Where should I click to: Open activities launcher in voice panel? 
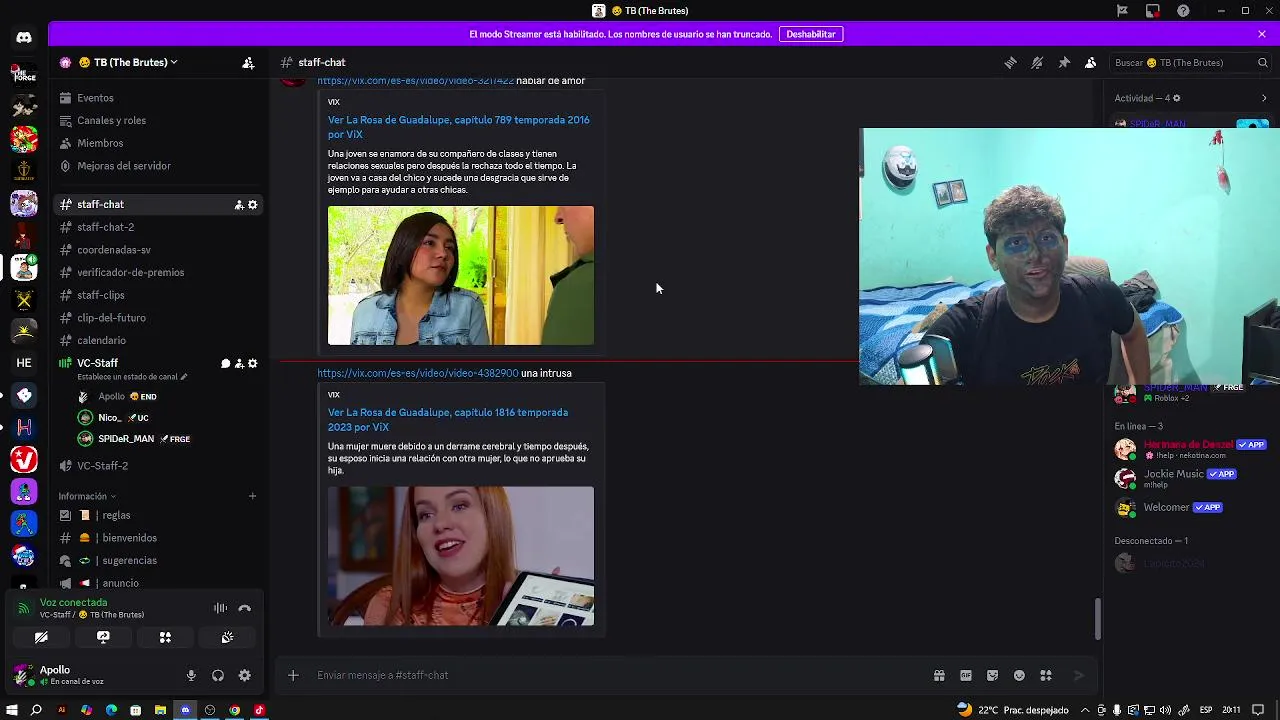(165, 637)
